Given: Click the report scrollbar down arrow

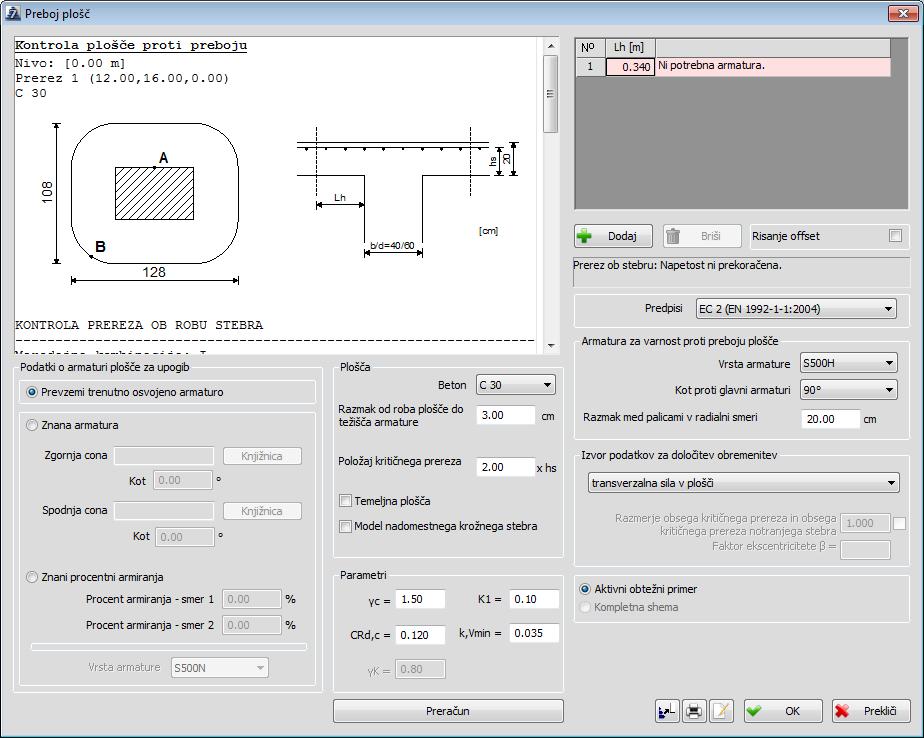Looking at the screenshot, I should pyautogui.click(x=550, y=345).
